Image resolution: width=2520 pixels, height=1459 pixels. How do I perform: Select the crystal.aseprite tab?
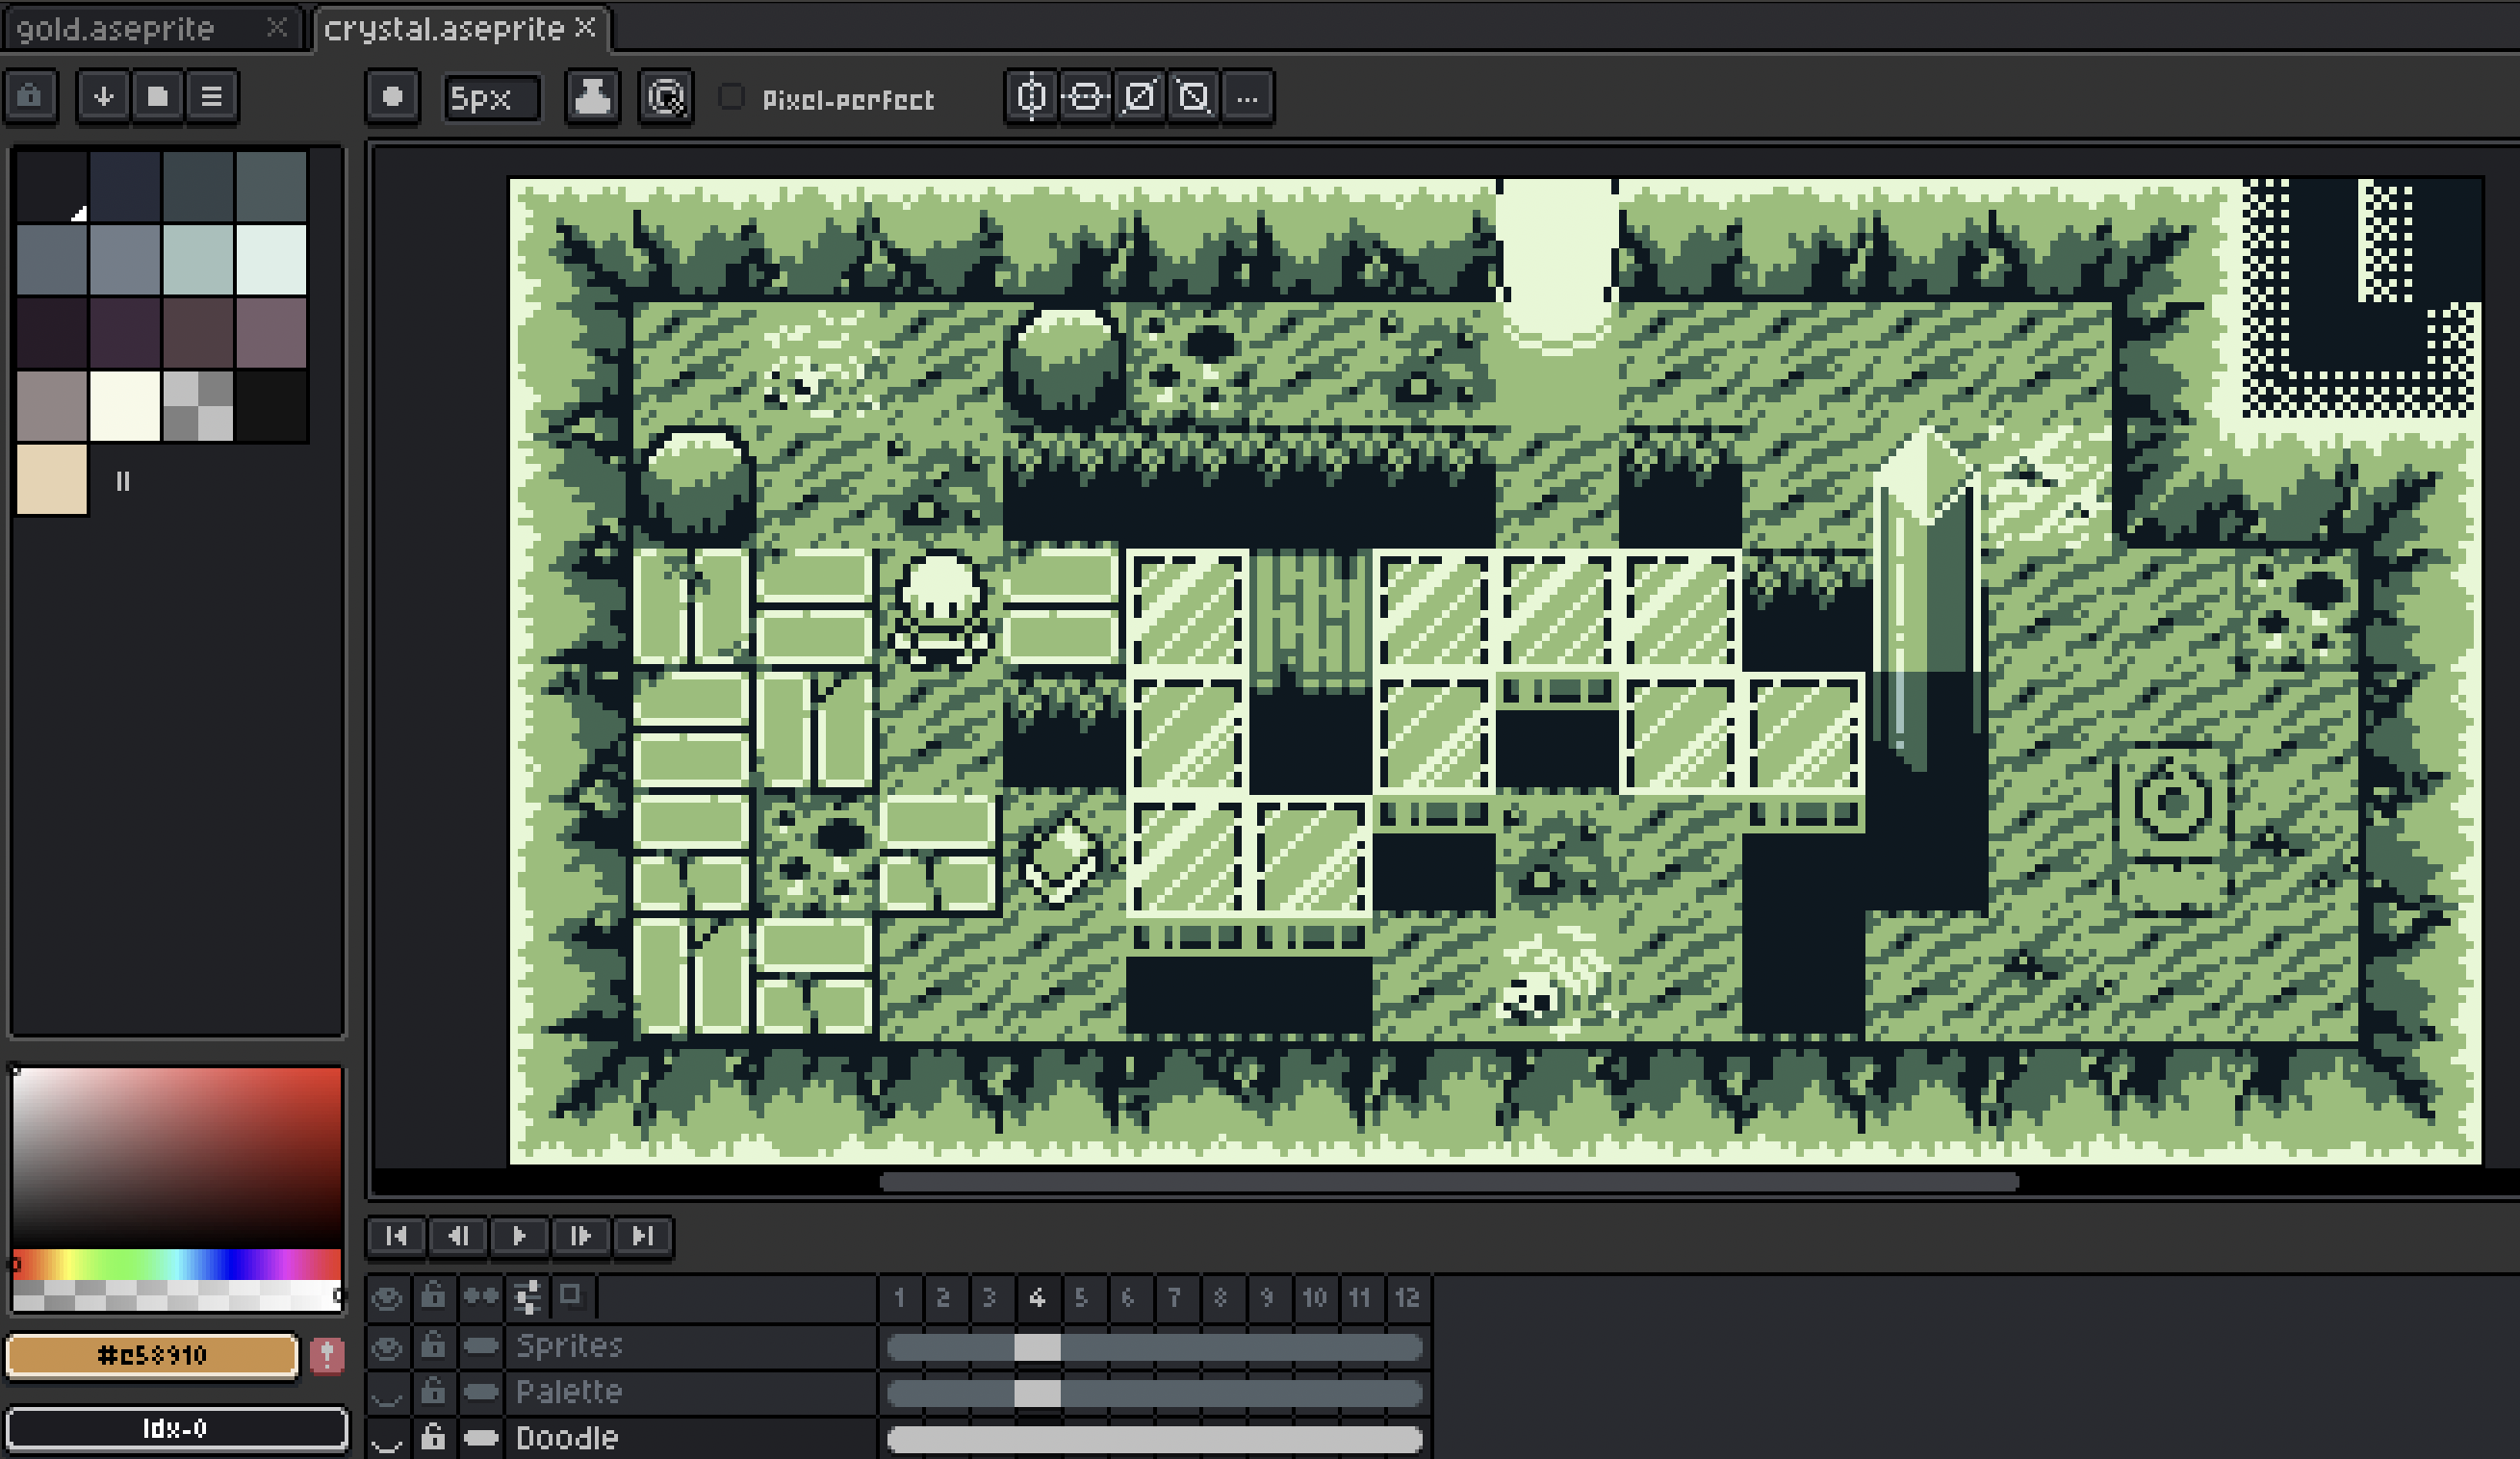click(444, 28)
